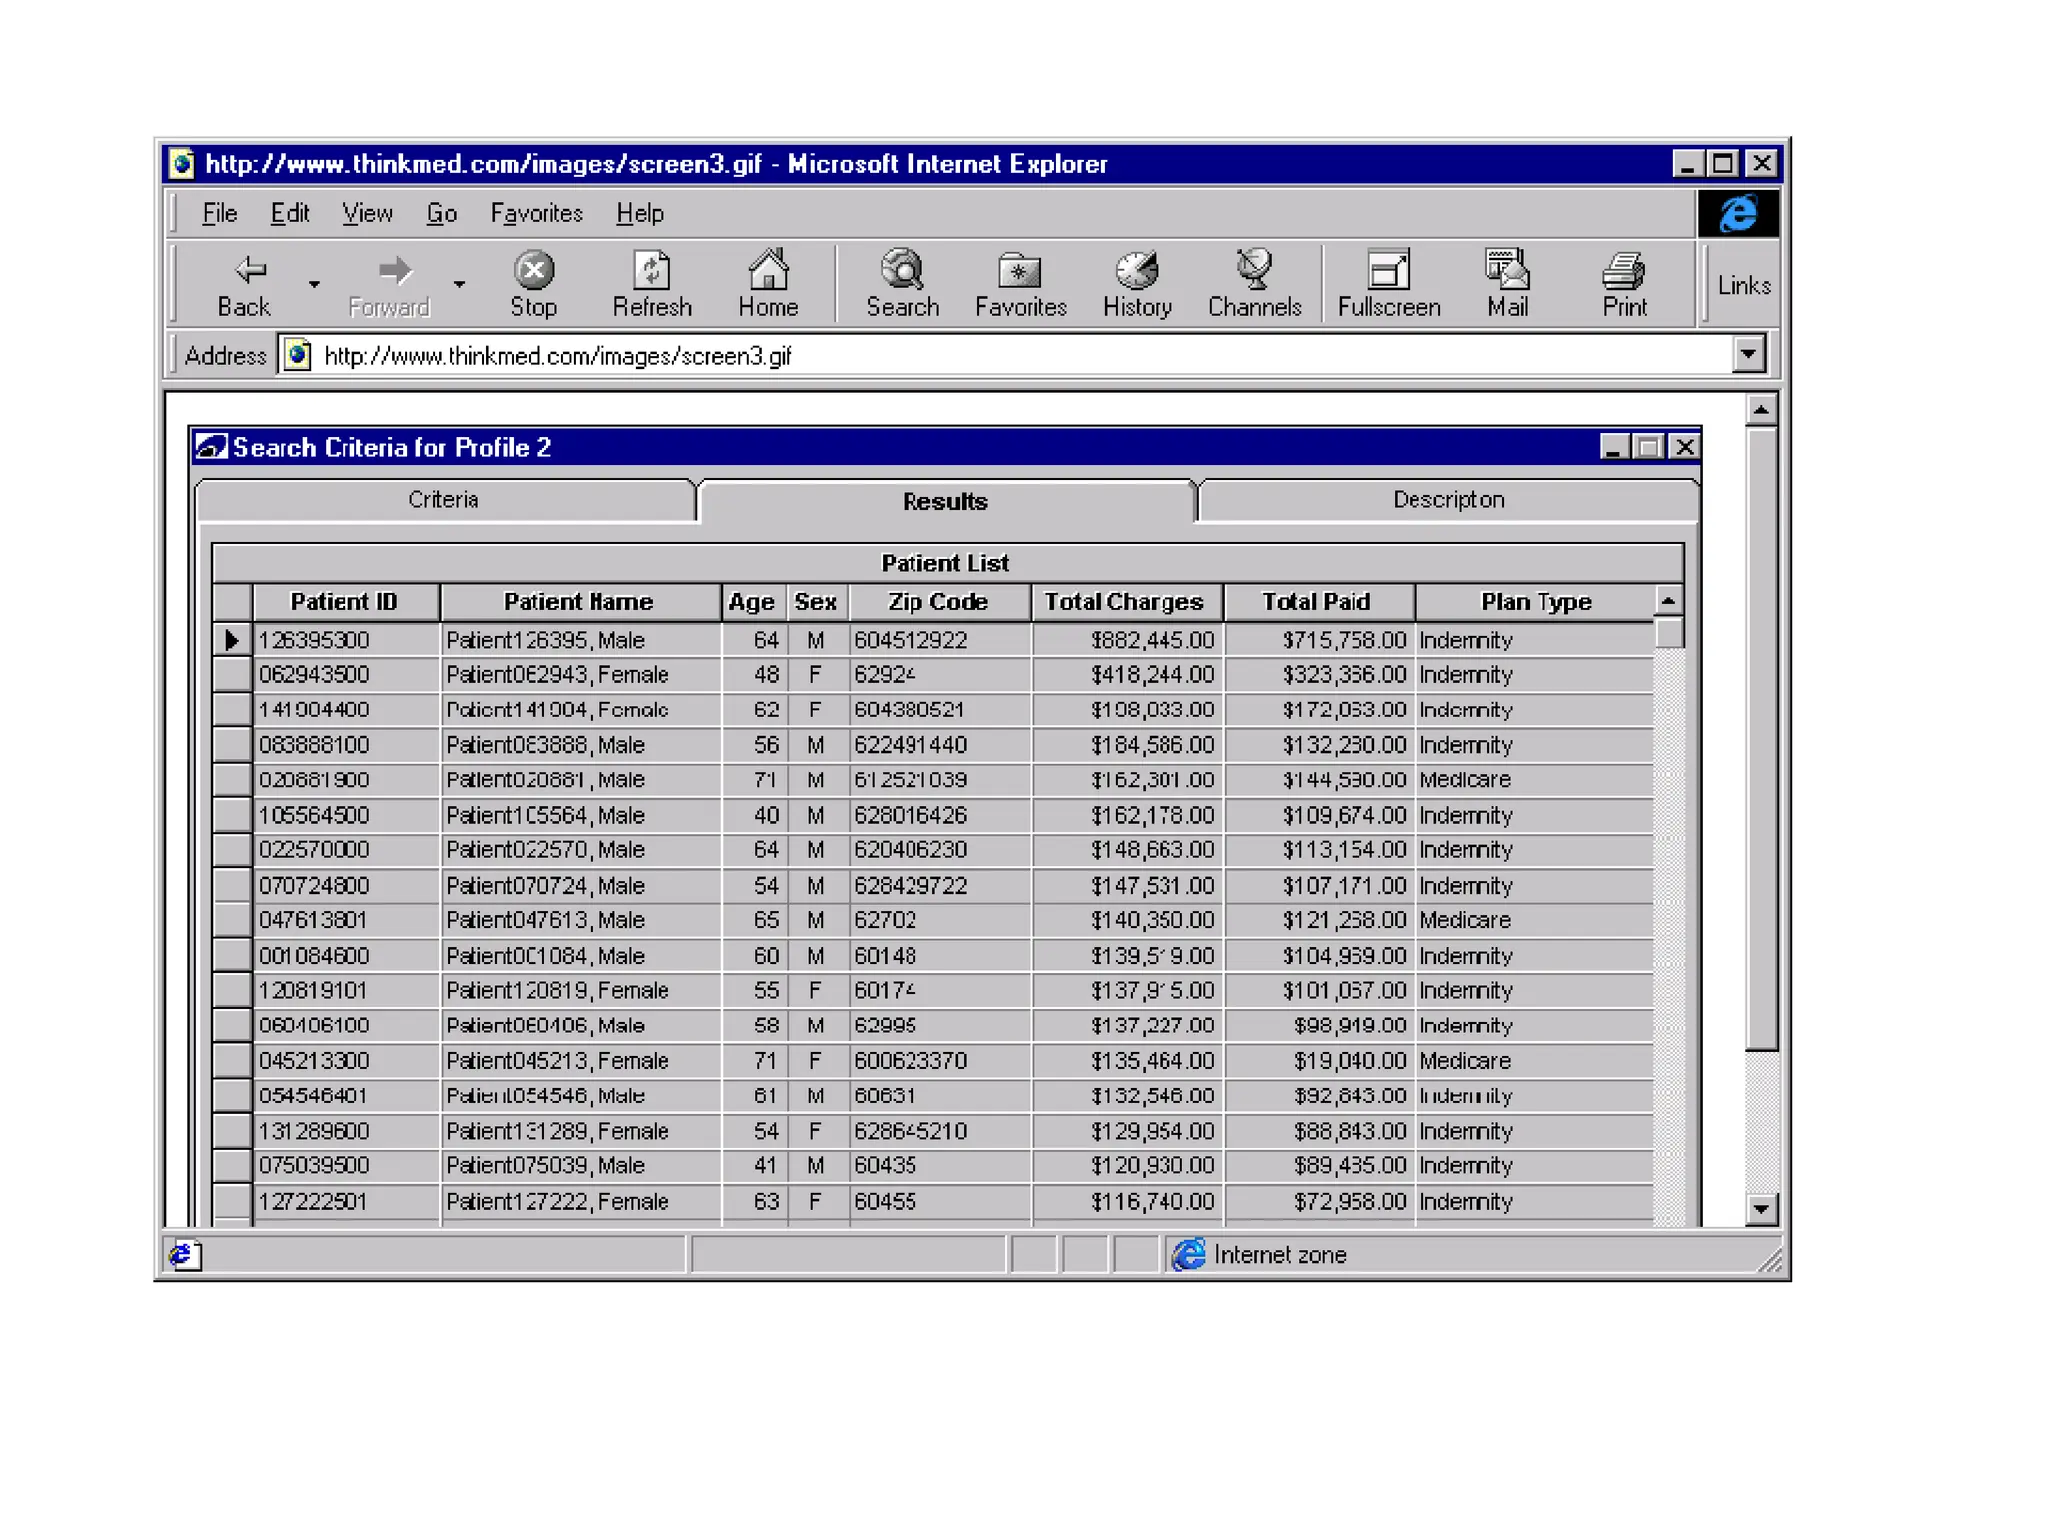This screenshot has height=1536, width=2048.
Task: Open the Search toolbar icon
Action: (902, 271)
